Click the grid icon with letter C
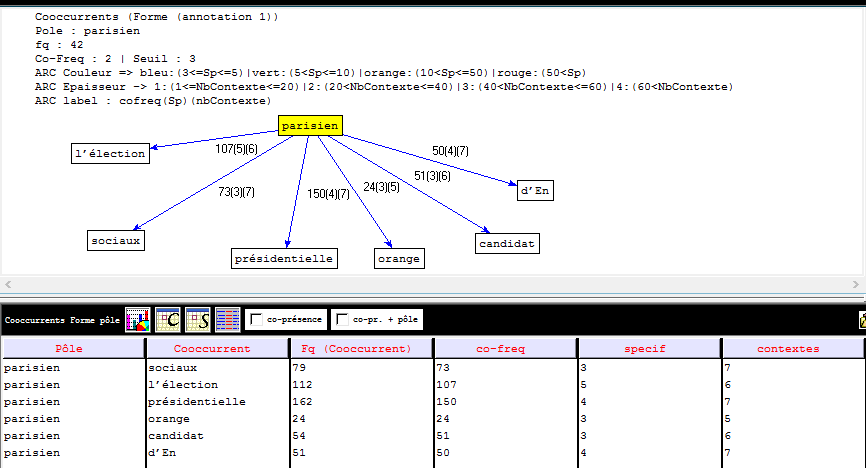866x468 pixels. [x=168, y=319]
